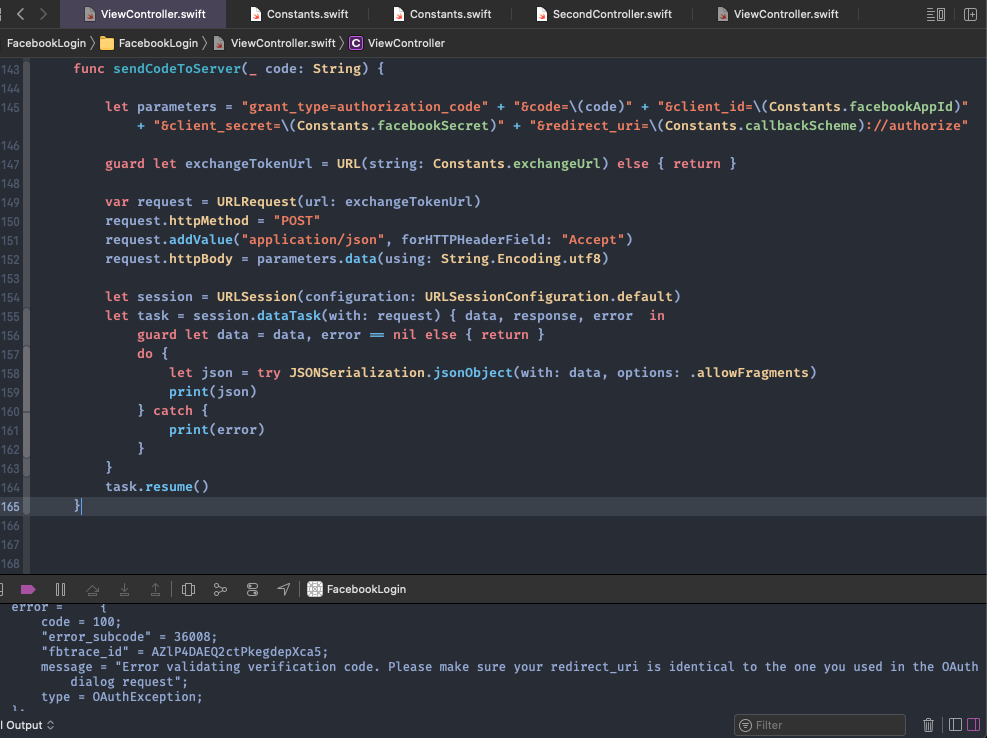Click the Simulate Location arrow icon

(284, 589)
